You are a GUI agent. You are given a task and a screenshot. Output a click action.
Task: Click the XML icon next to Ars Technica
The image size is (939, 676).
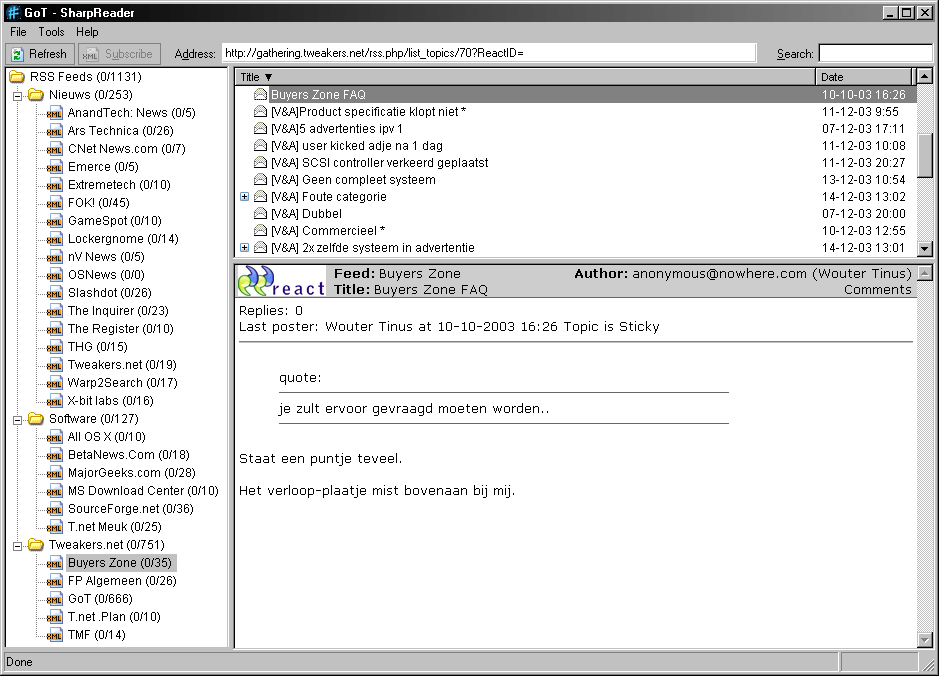pos(55,131)
